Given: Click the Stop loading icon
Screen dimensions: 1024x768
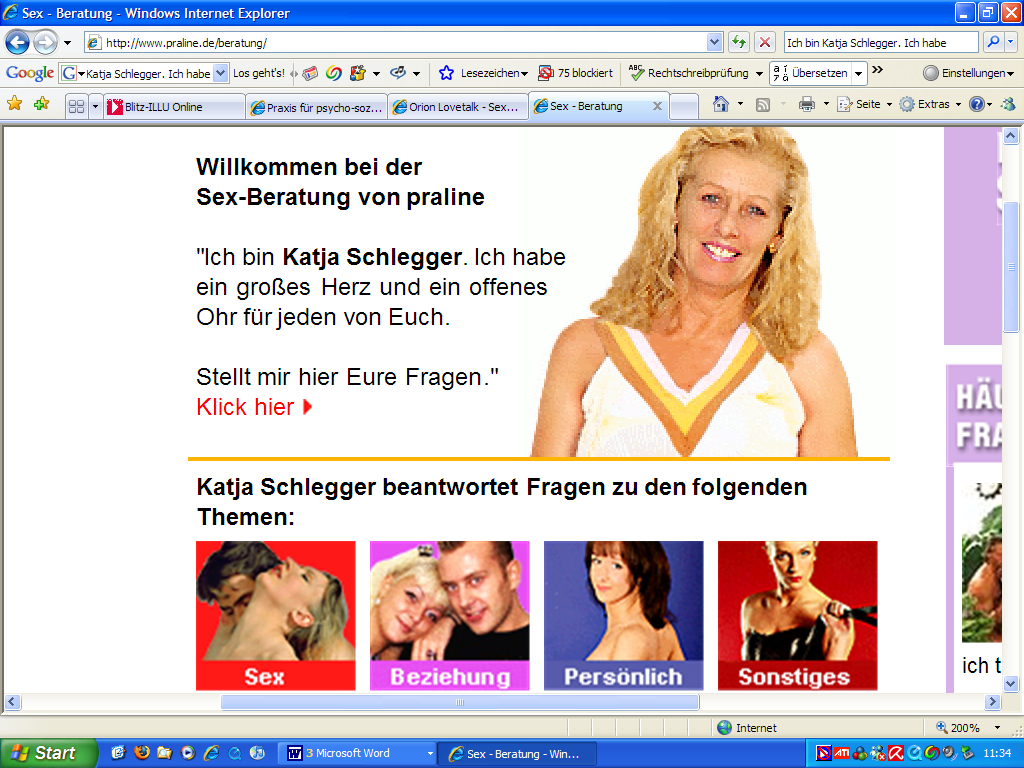Looking at the screenshot, I should click(x=765, y=42).
